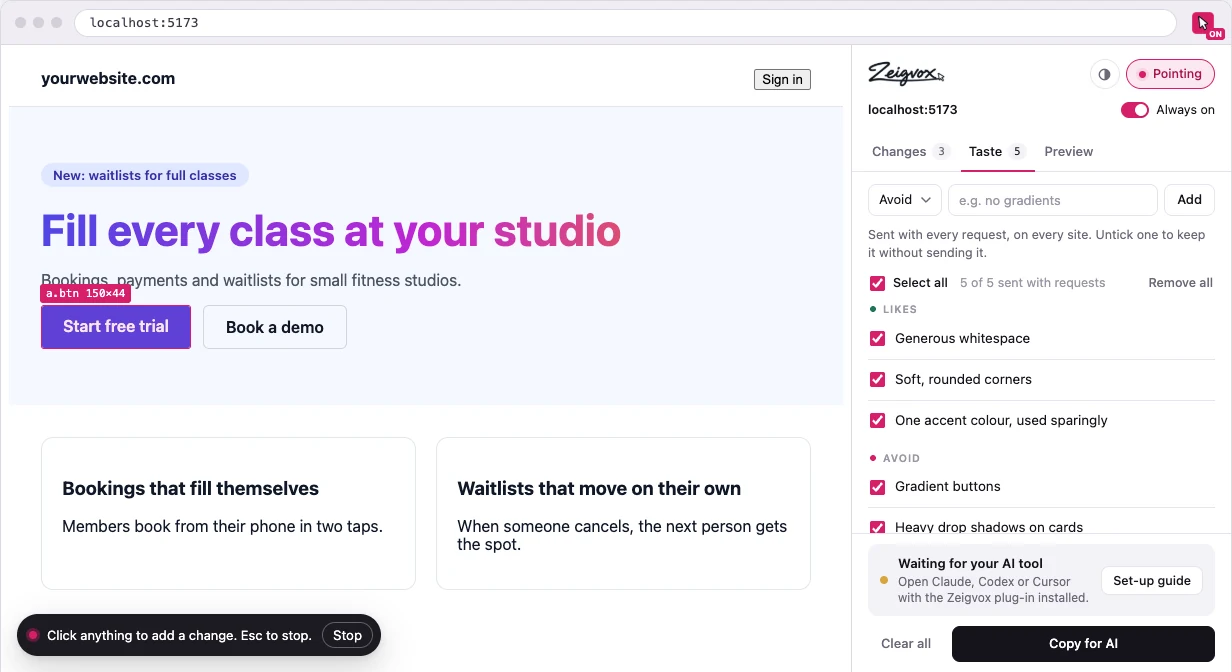1232x672 pixels.
Task: Click the Zeigvox logo in the panel
Action: [906, 73]
